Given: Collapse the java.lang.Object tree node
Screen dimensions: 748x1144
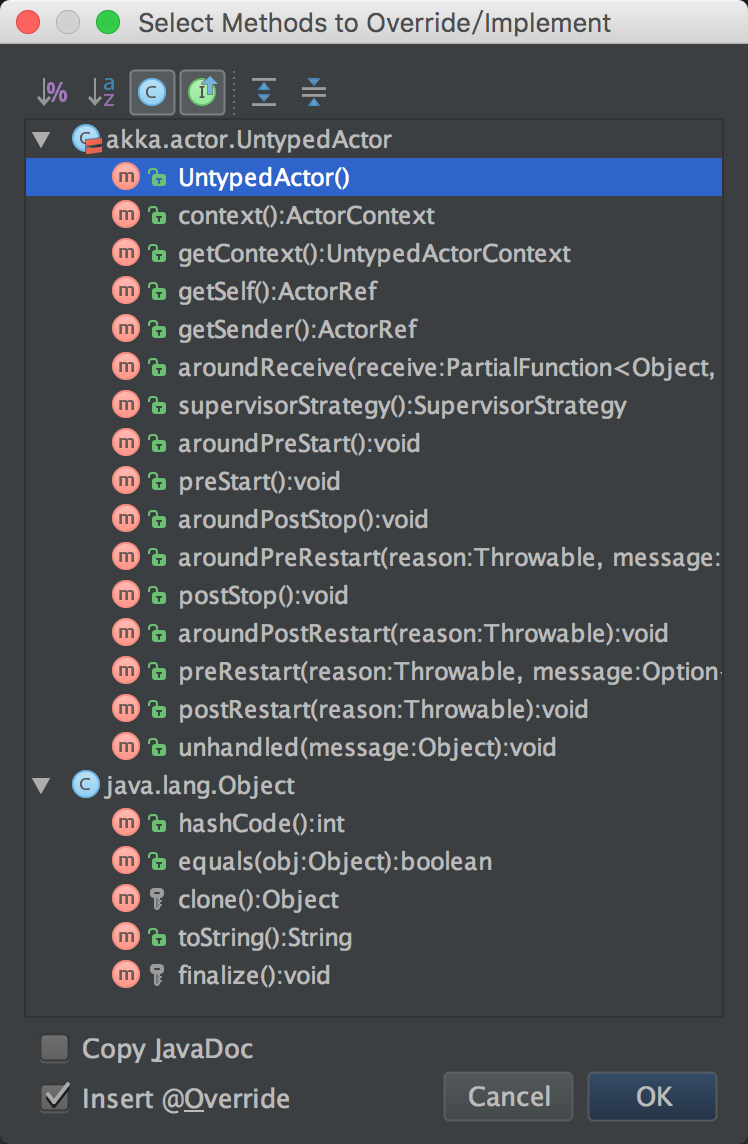Looking at the screenshot, I should [x=41, y=786].
